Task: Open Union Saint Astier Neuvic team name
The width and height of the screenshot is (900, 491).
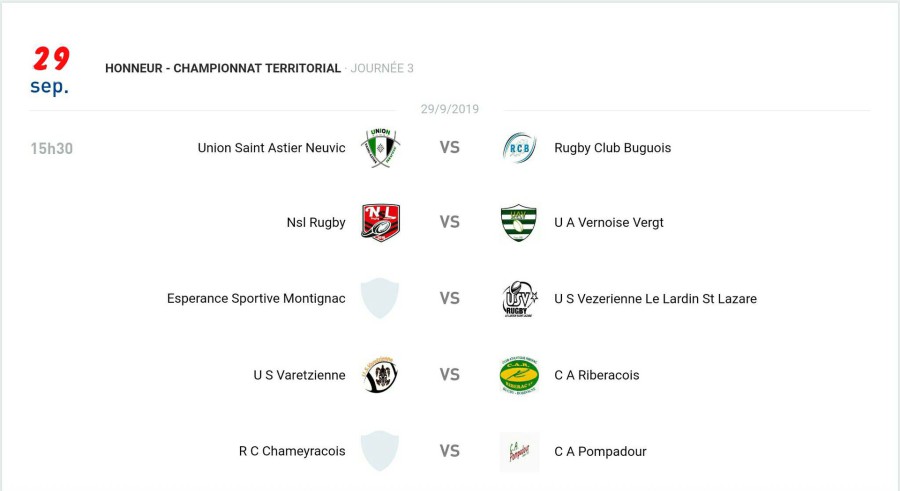Action: click(271, 148)
